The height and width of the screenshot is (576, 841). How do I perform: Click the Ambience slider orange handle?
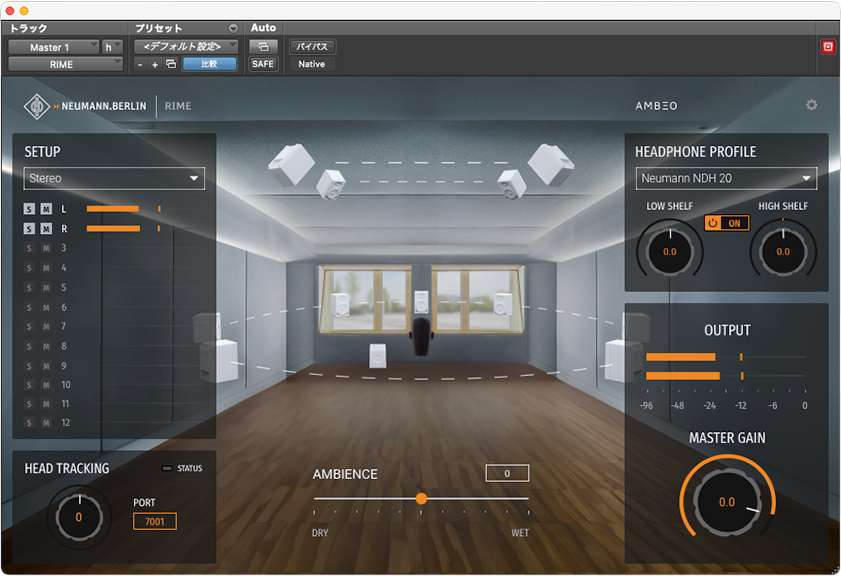click(x=421, y=498)
